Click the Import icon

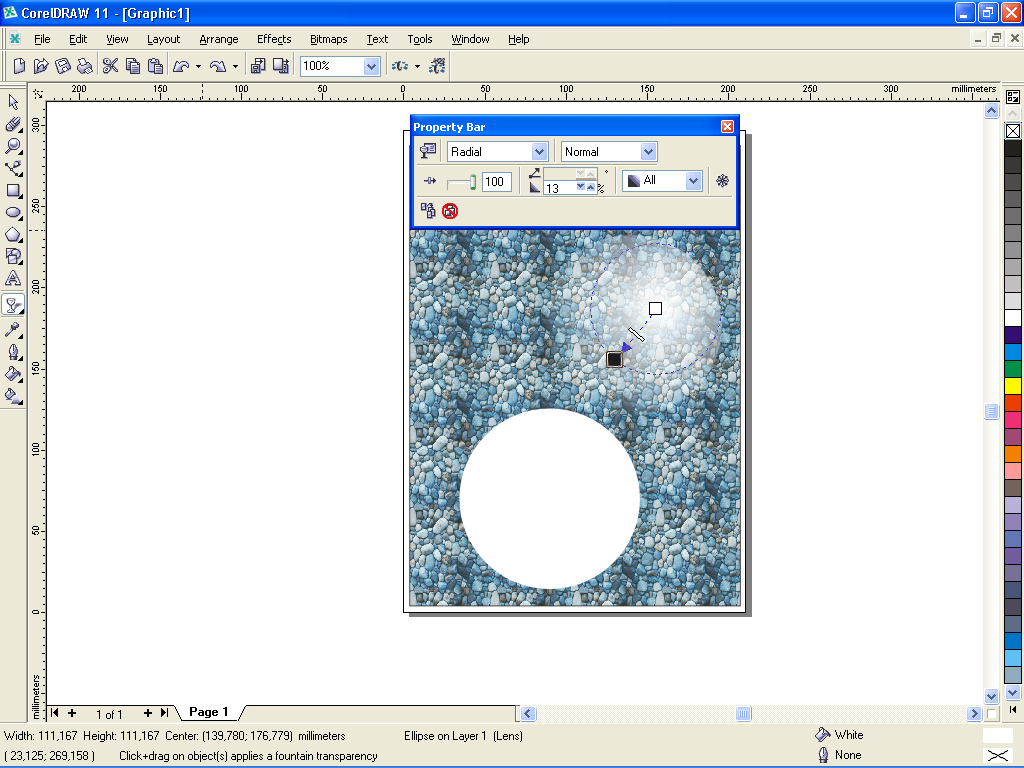[259, 66]
